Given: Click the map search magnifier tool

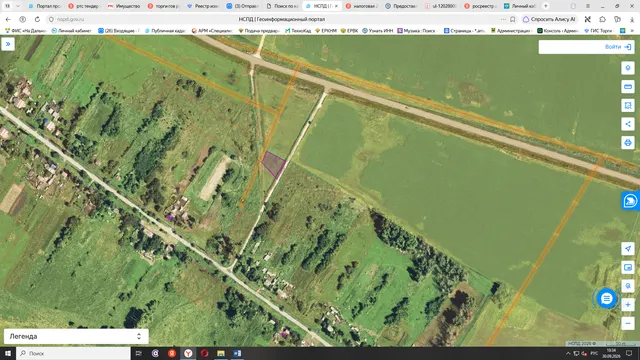Looking at the screenshot, I should tap(628, 286).
